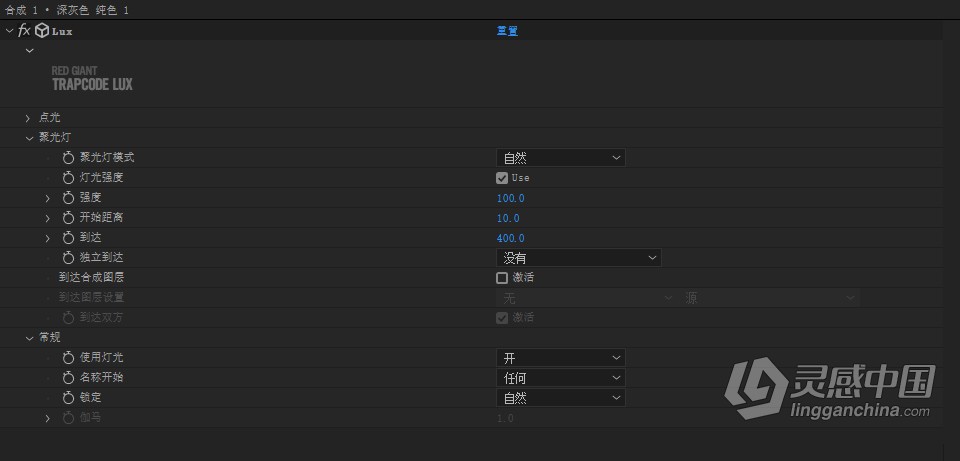Click the 合成 1 · 深灰色 纯色 1 header
Screen dimensions: 960x461
[x=66, y=10]
